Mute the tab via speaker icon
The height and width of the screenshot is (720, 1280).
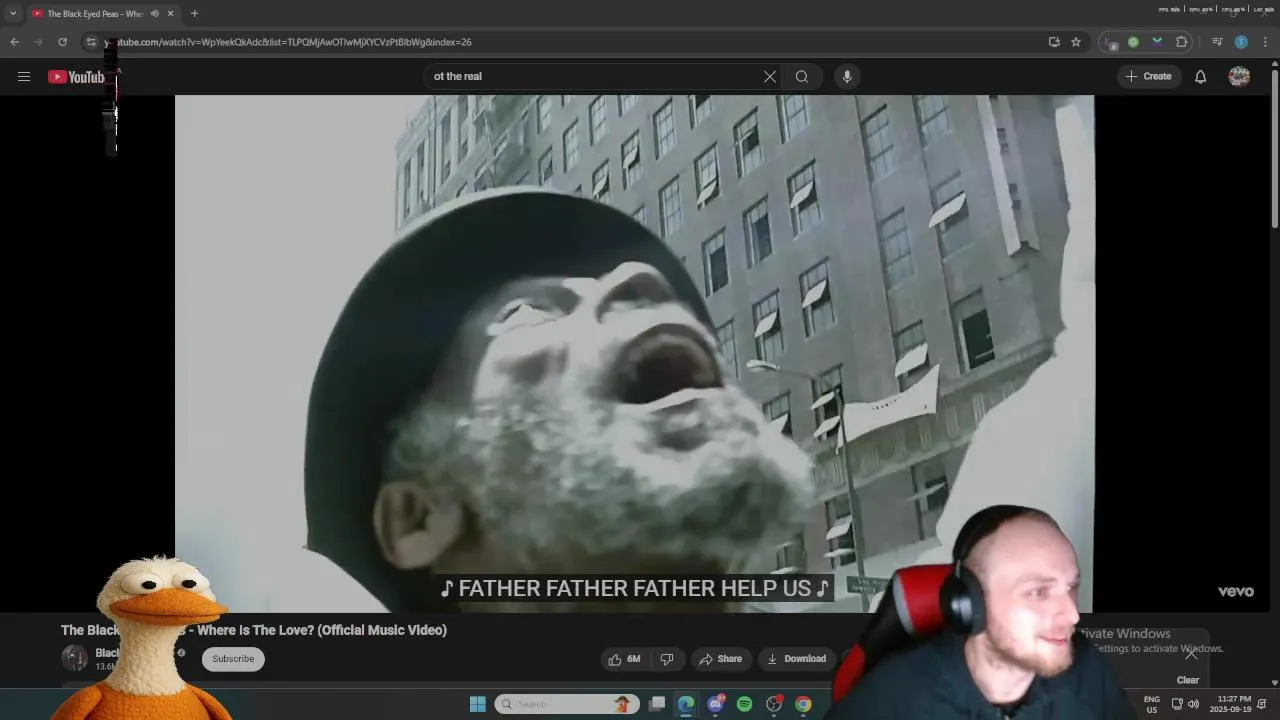click(154, 14)
